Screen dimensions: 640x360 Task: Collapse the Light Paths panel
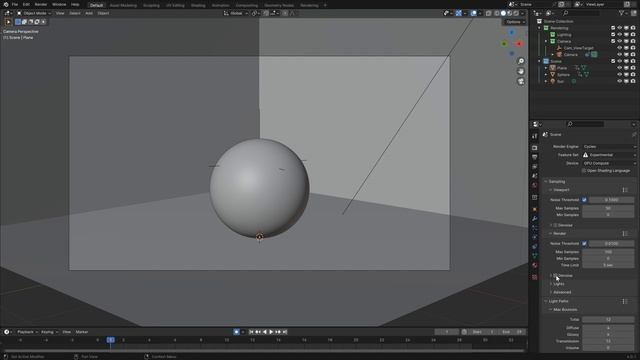point(546,301)
